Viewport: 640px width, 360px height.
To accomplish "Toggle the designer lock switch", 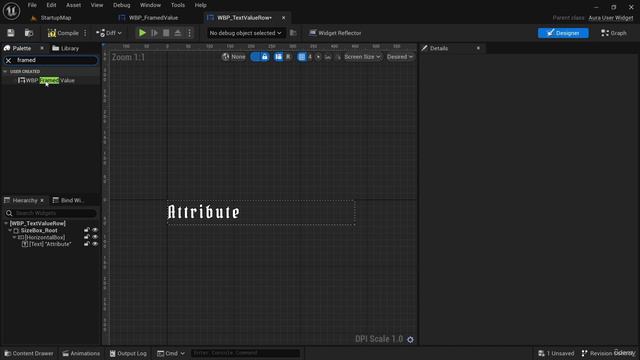I will (260, 57).
